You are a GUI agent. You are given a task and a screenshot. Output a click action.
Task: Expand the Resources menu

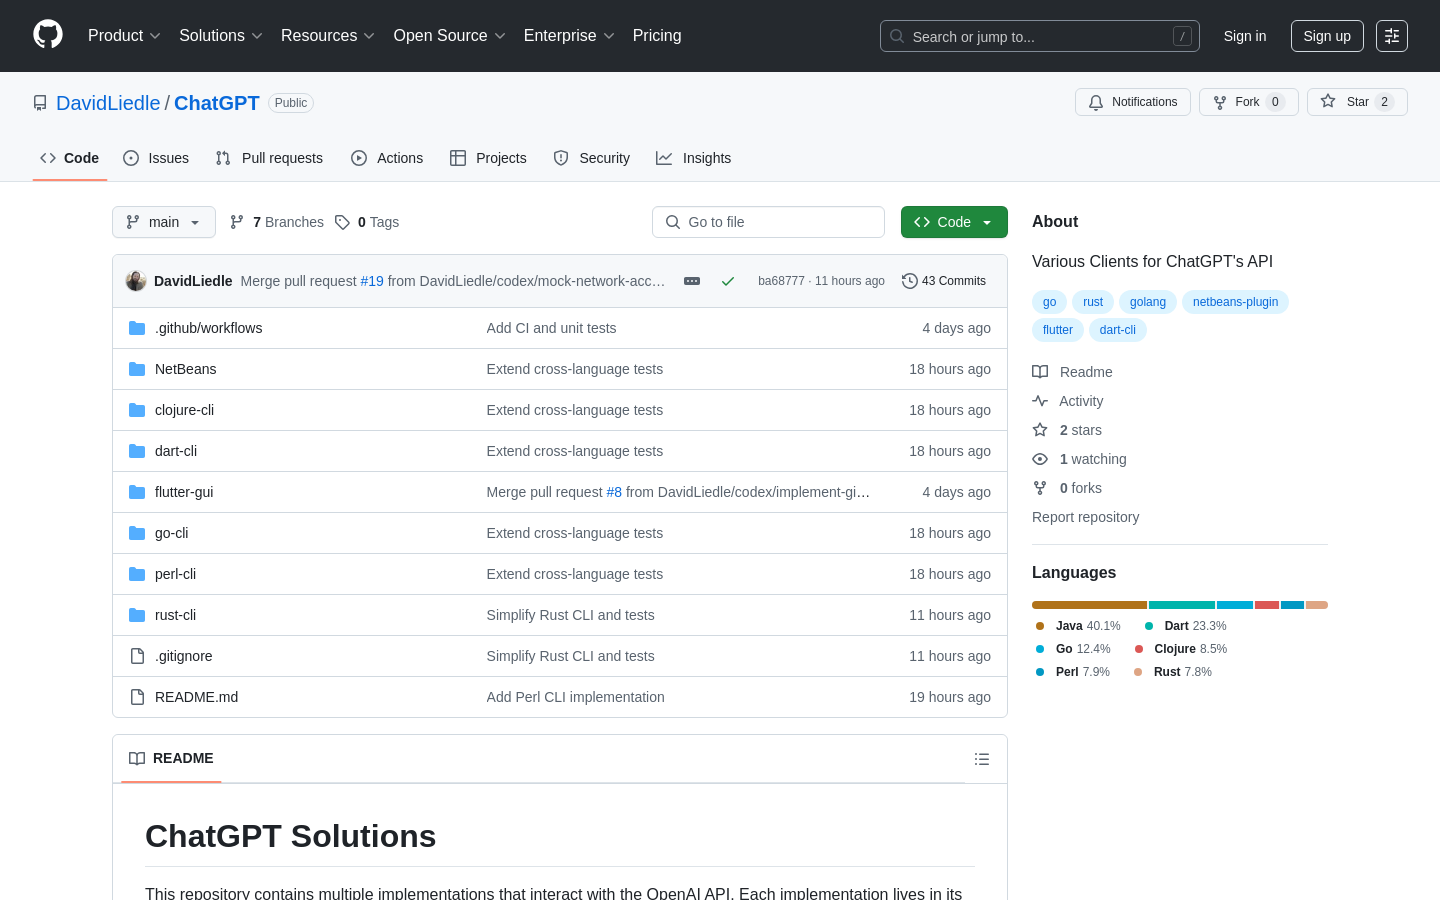pyautogui.click(x=328, y=35)
